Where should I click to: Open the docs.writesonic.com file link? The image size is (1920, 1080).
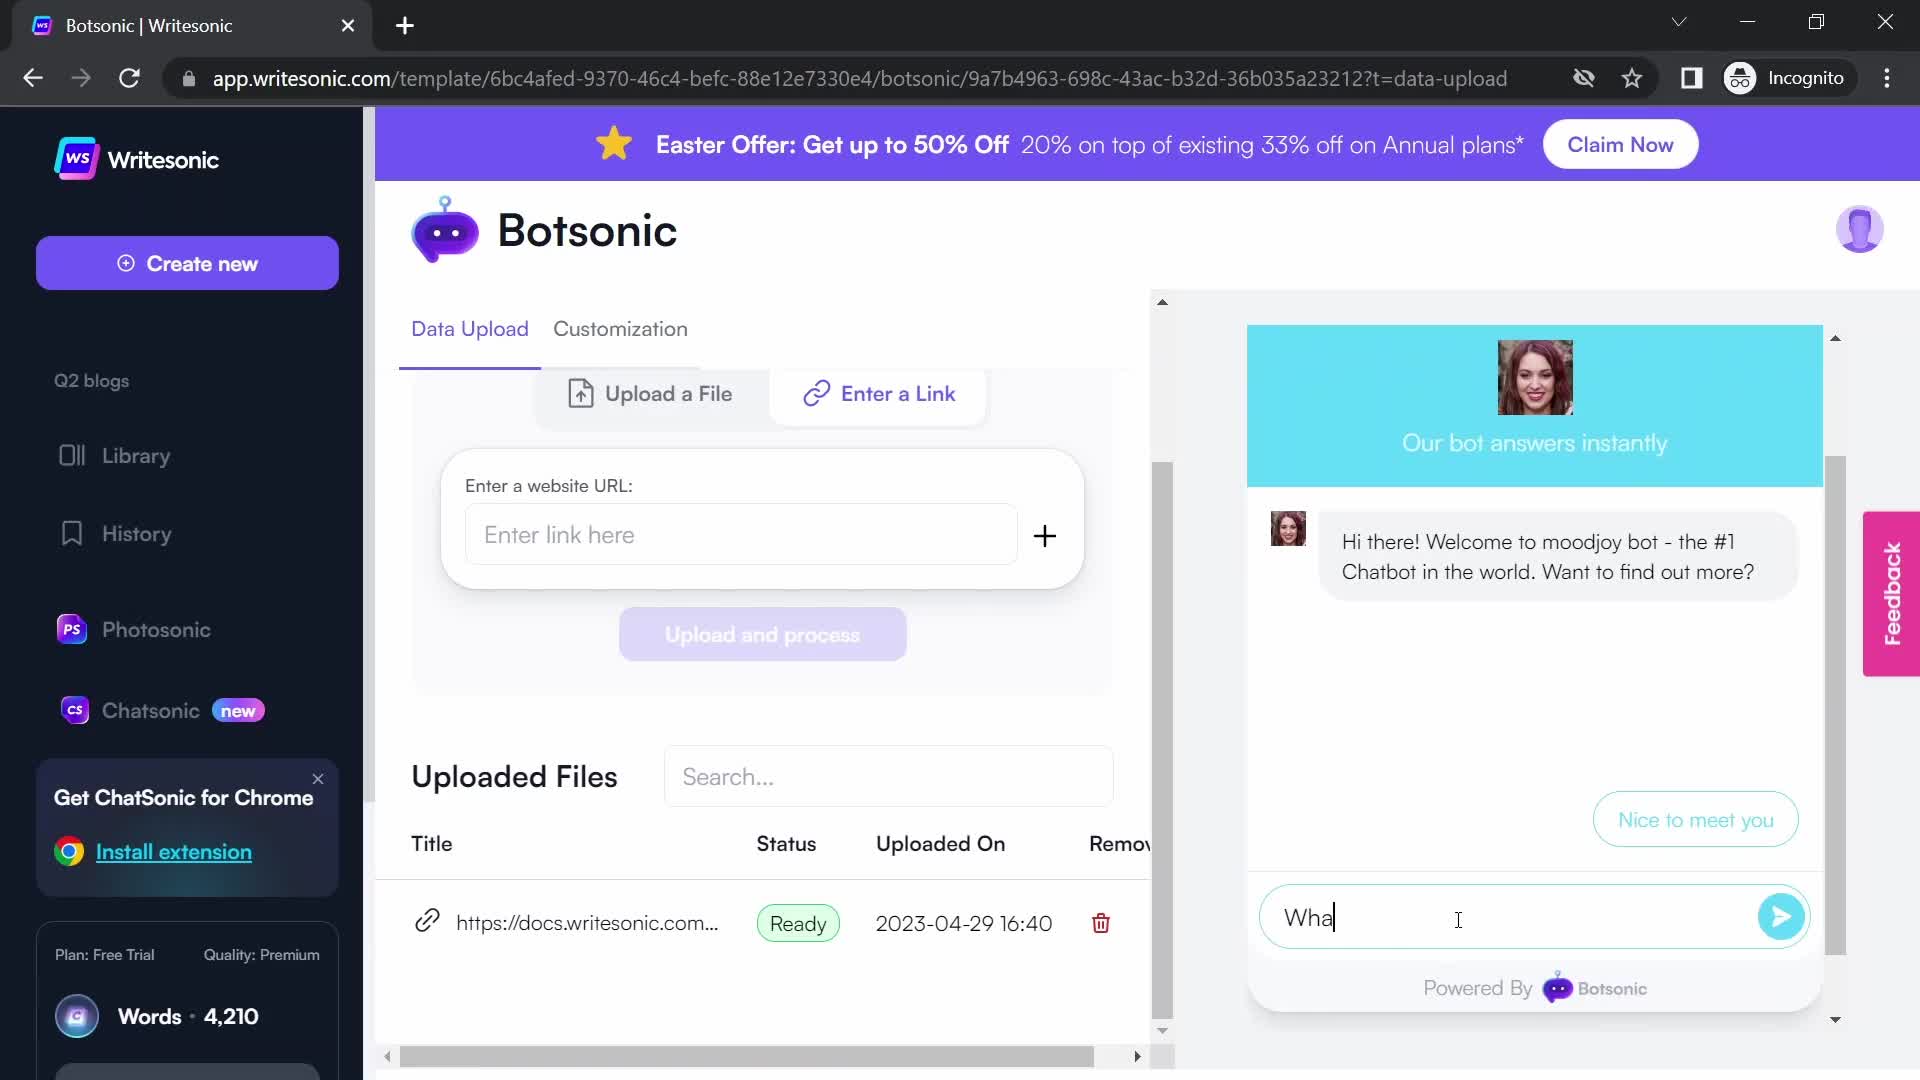tap(587, 923)
